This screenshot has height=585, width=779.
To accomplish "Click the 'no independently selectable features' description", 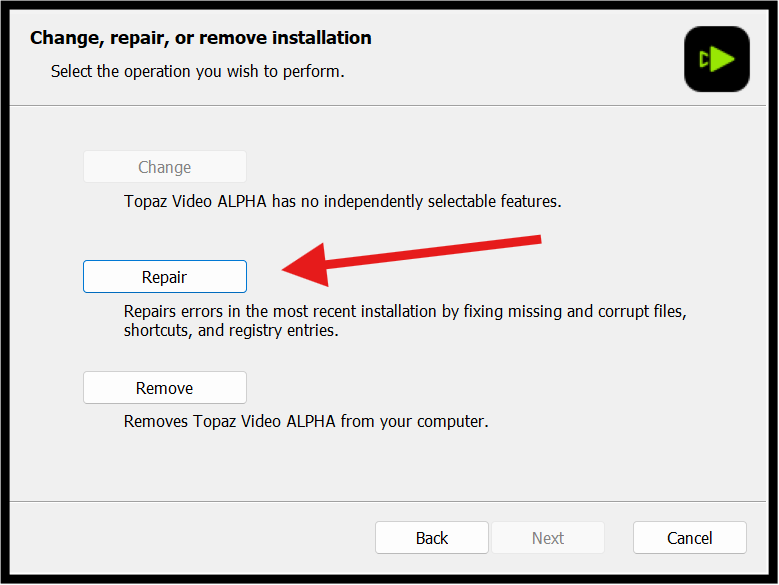I will pyautogui.click(x=342, y=201).
